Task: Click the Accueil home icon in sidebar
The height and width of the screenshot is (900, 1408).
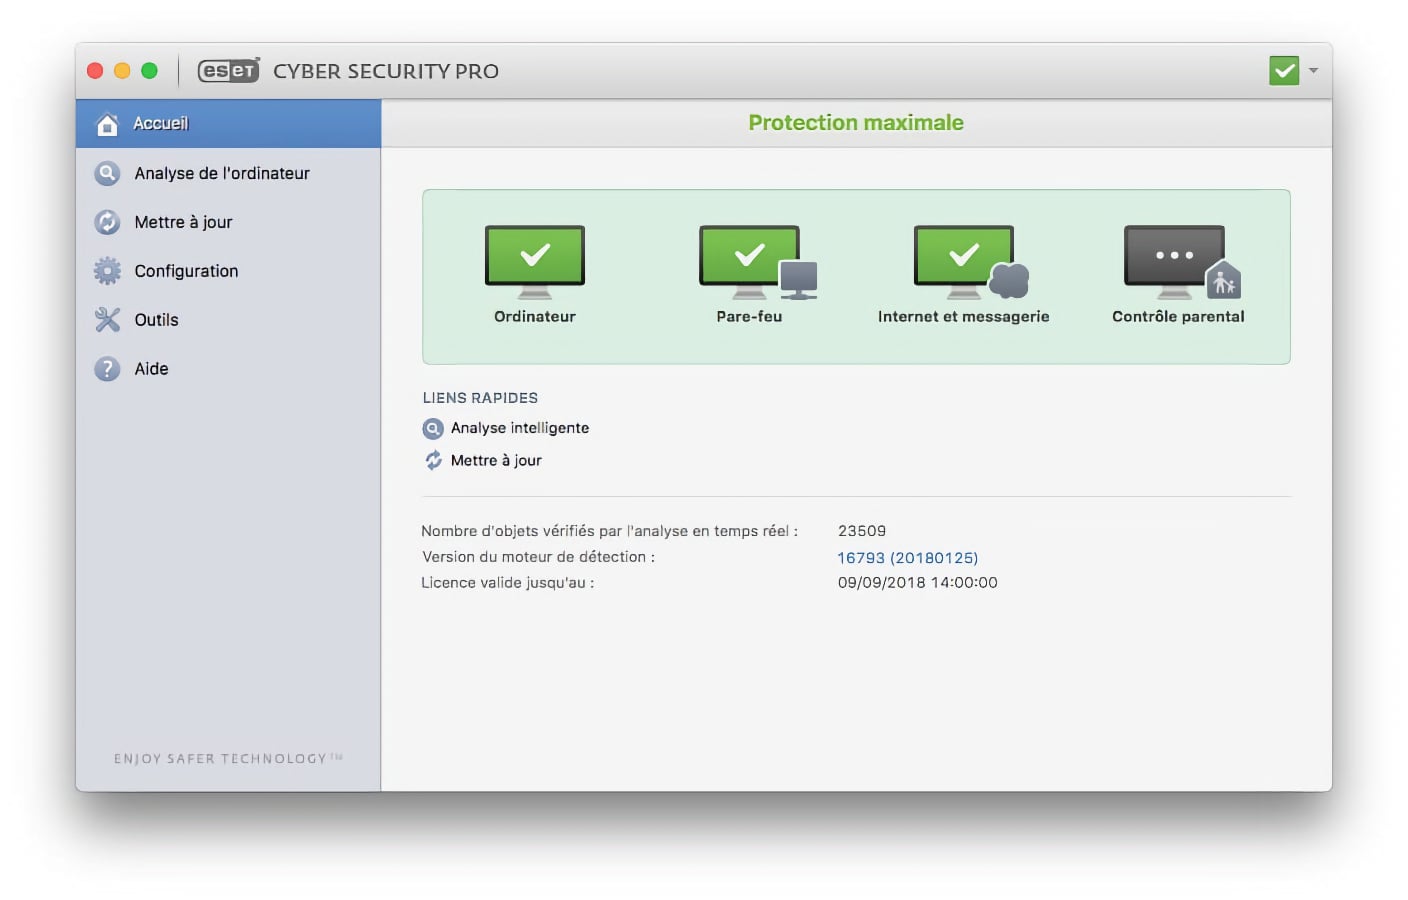Action: point(107,124)
